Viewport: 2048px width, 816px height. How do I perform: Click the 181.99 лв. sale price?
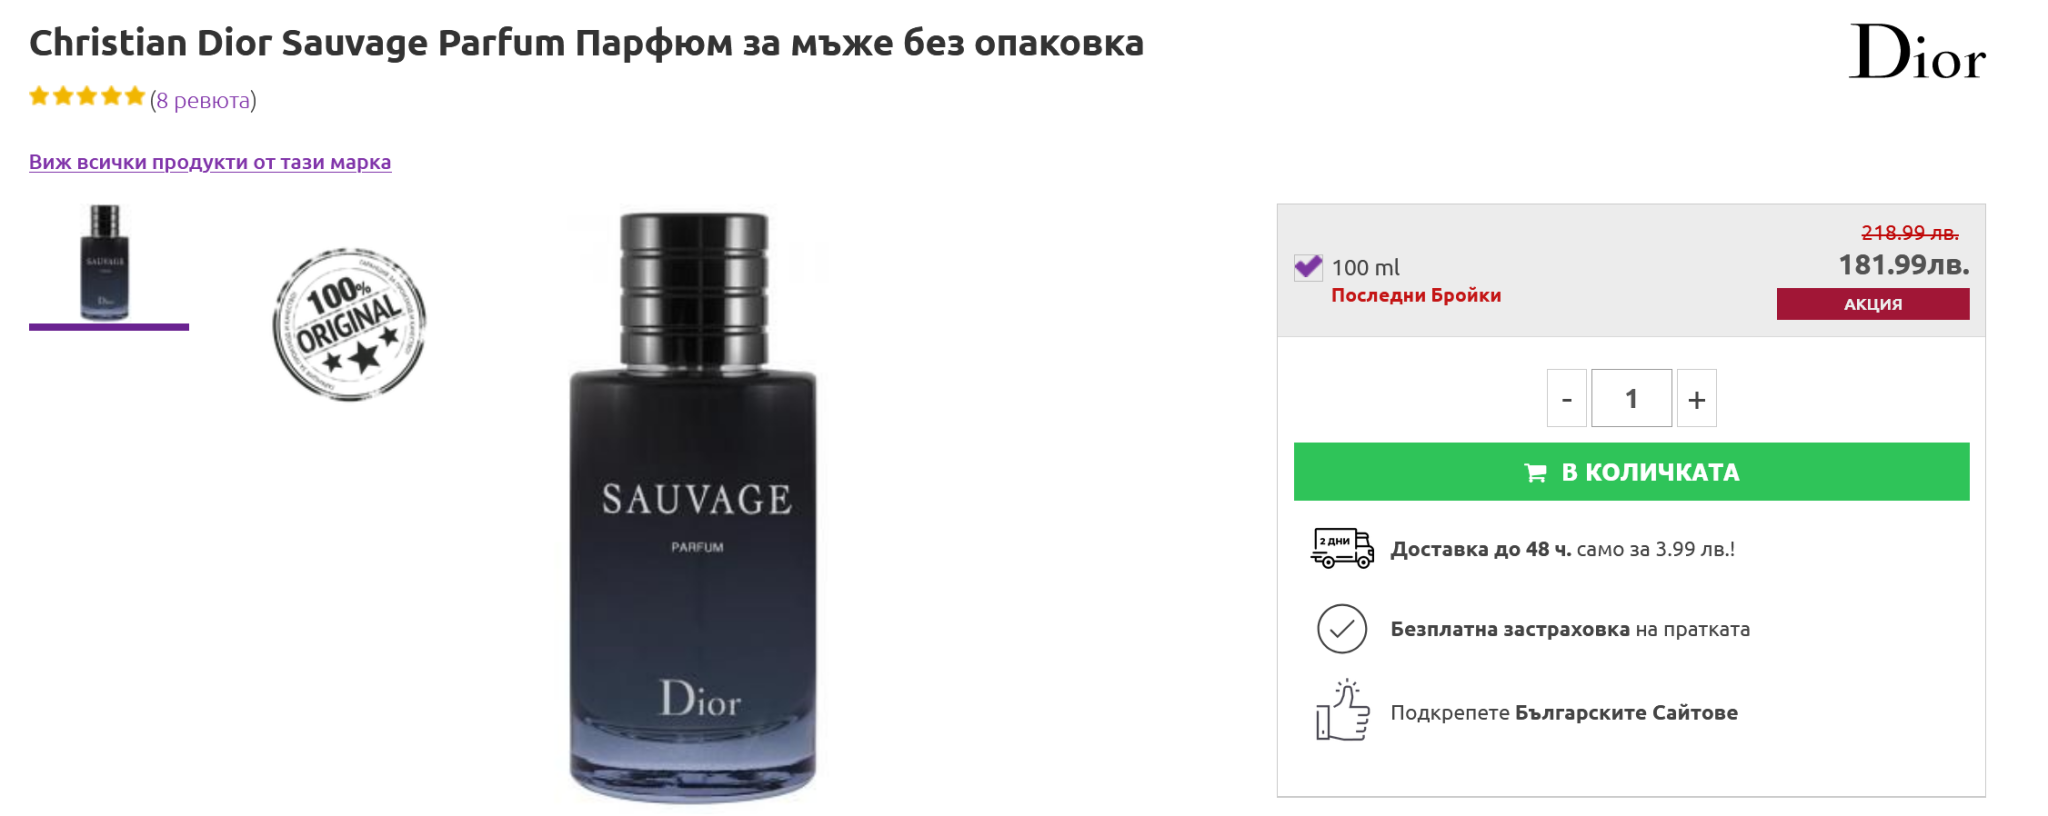pos(1904,265)
